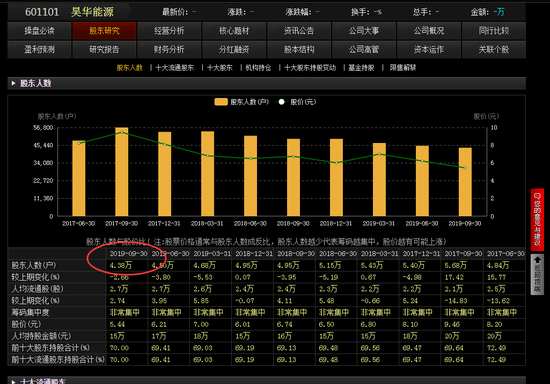Click the stock code 601101

[42, 12]
